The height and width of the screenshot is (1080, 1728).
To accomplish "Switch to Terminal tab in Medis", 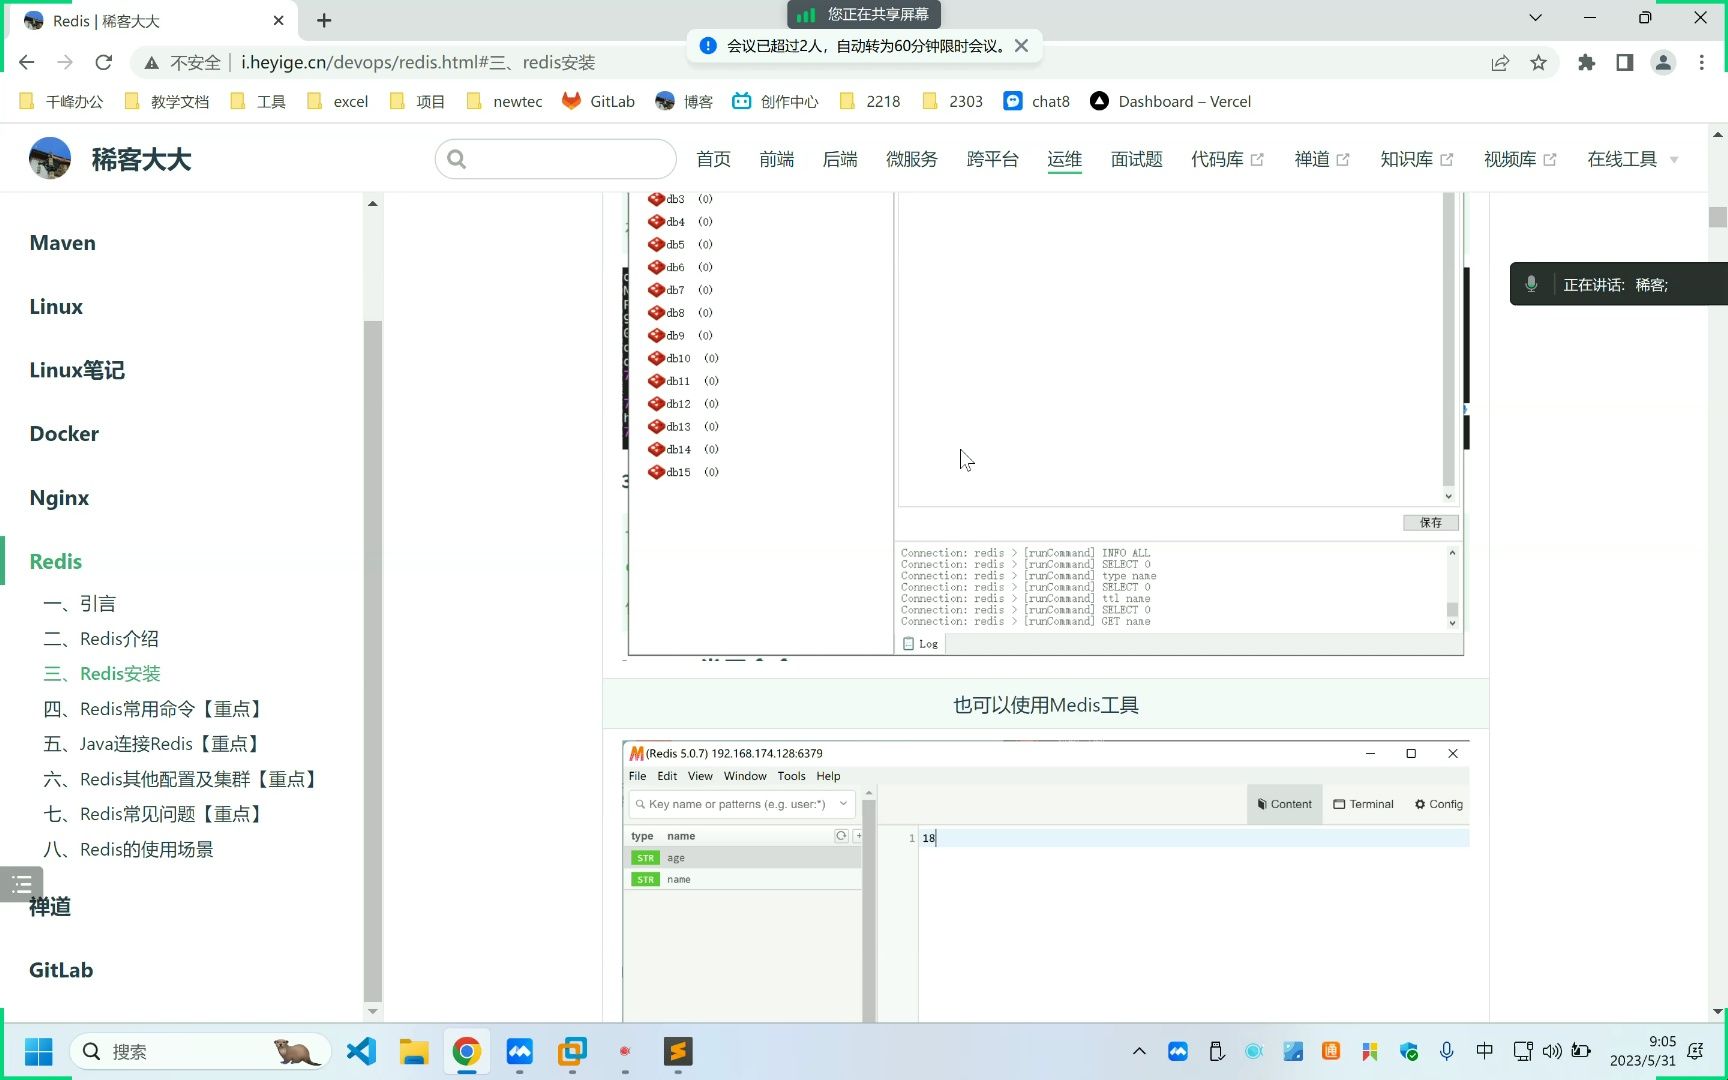I will [x=1363, y=804].
